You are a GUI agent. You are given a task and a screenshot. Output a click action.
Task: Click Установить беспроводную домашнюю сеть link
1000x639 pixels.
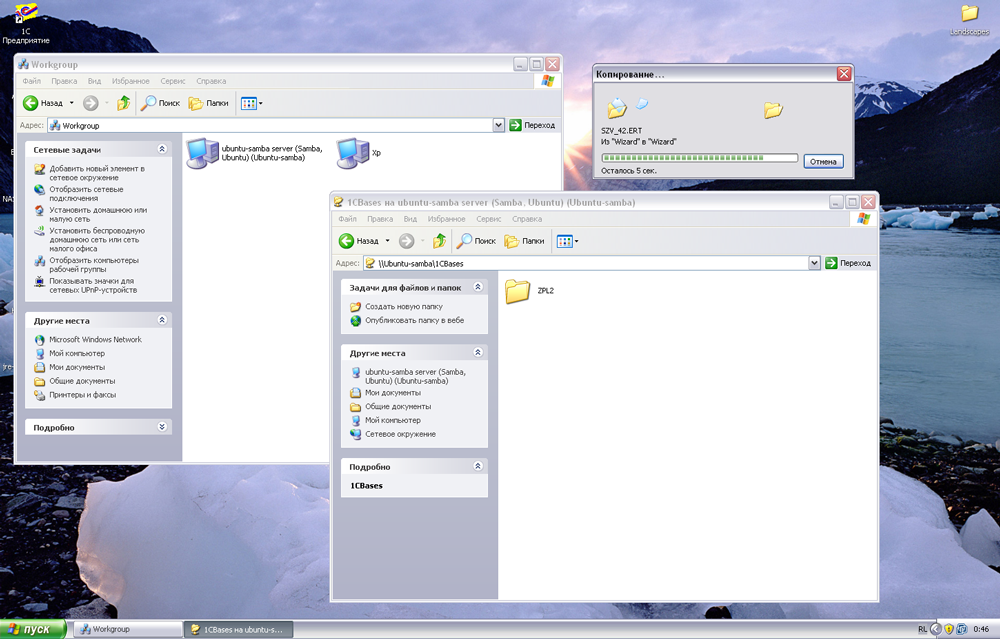pyautogui.click(x=97, y=239)
